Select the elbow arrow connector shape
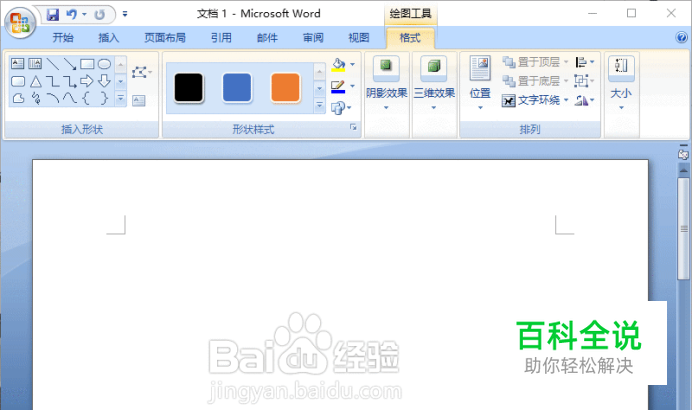The image size is (692, 410). (x=70, y=81)
